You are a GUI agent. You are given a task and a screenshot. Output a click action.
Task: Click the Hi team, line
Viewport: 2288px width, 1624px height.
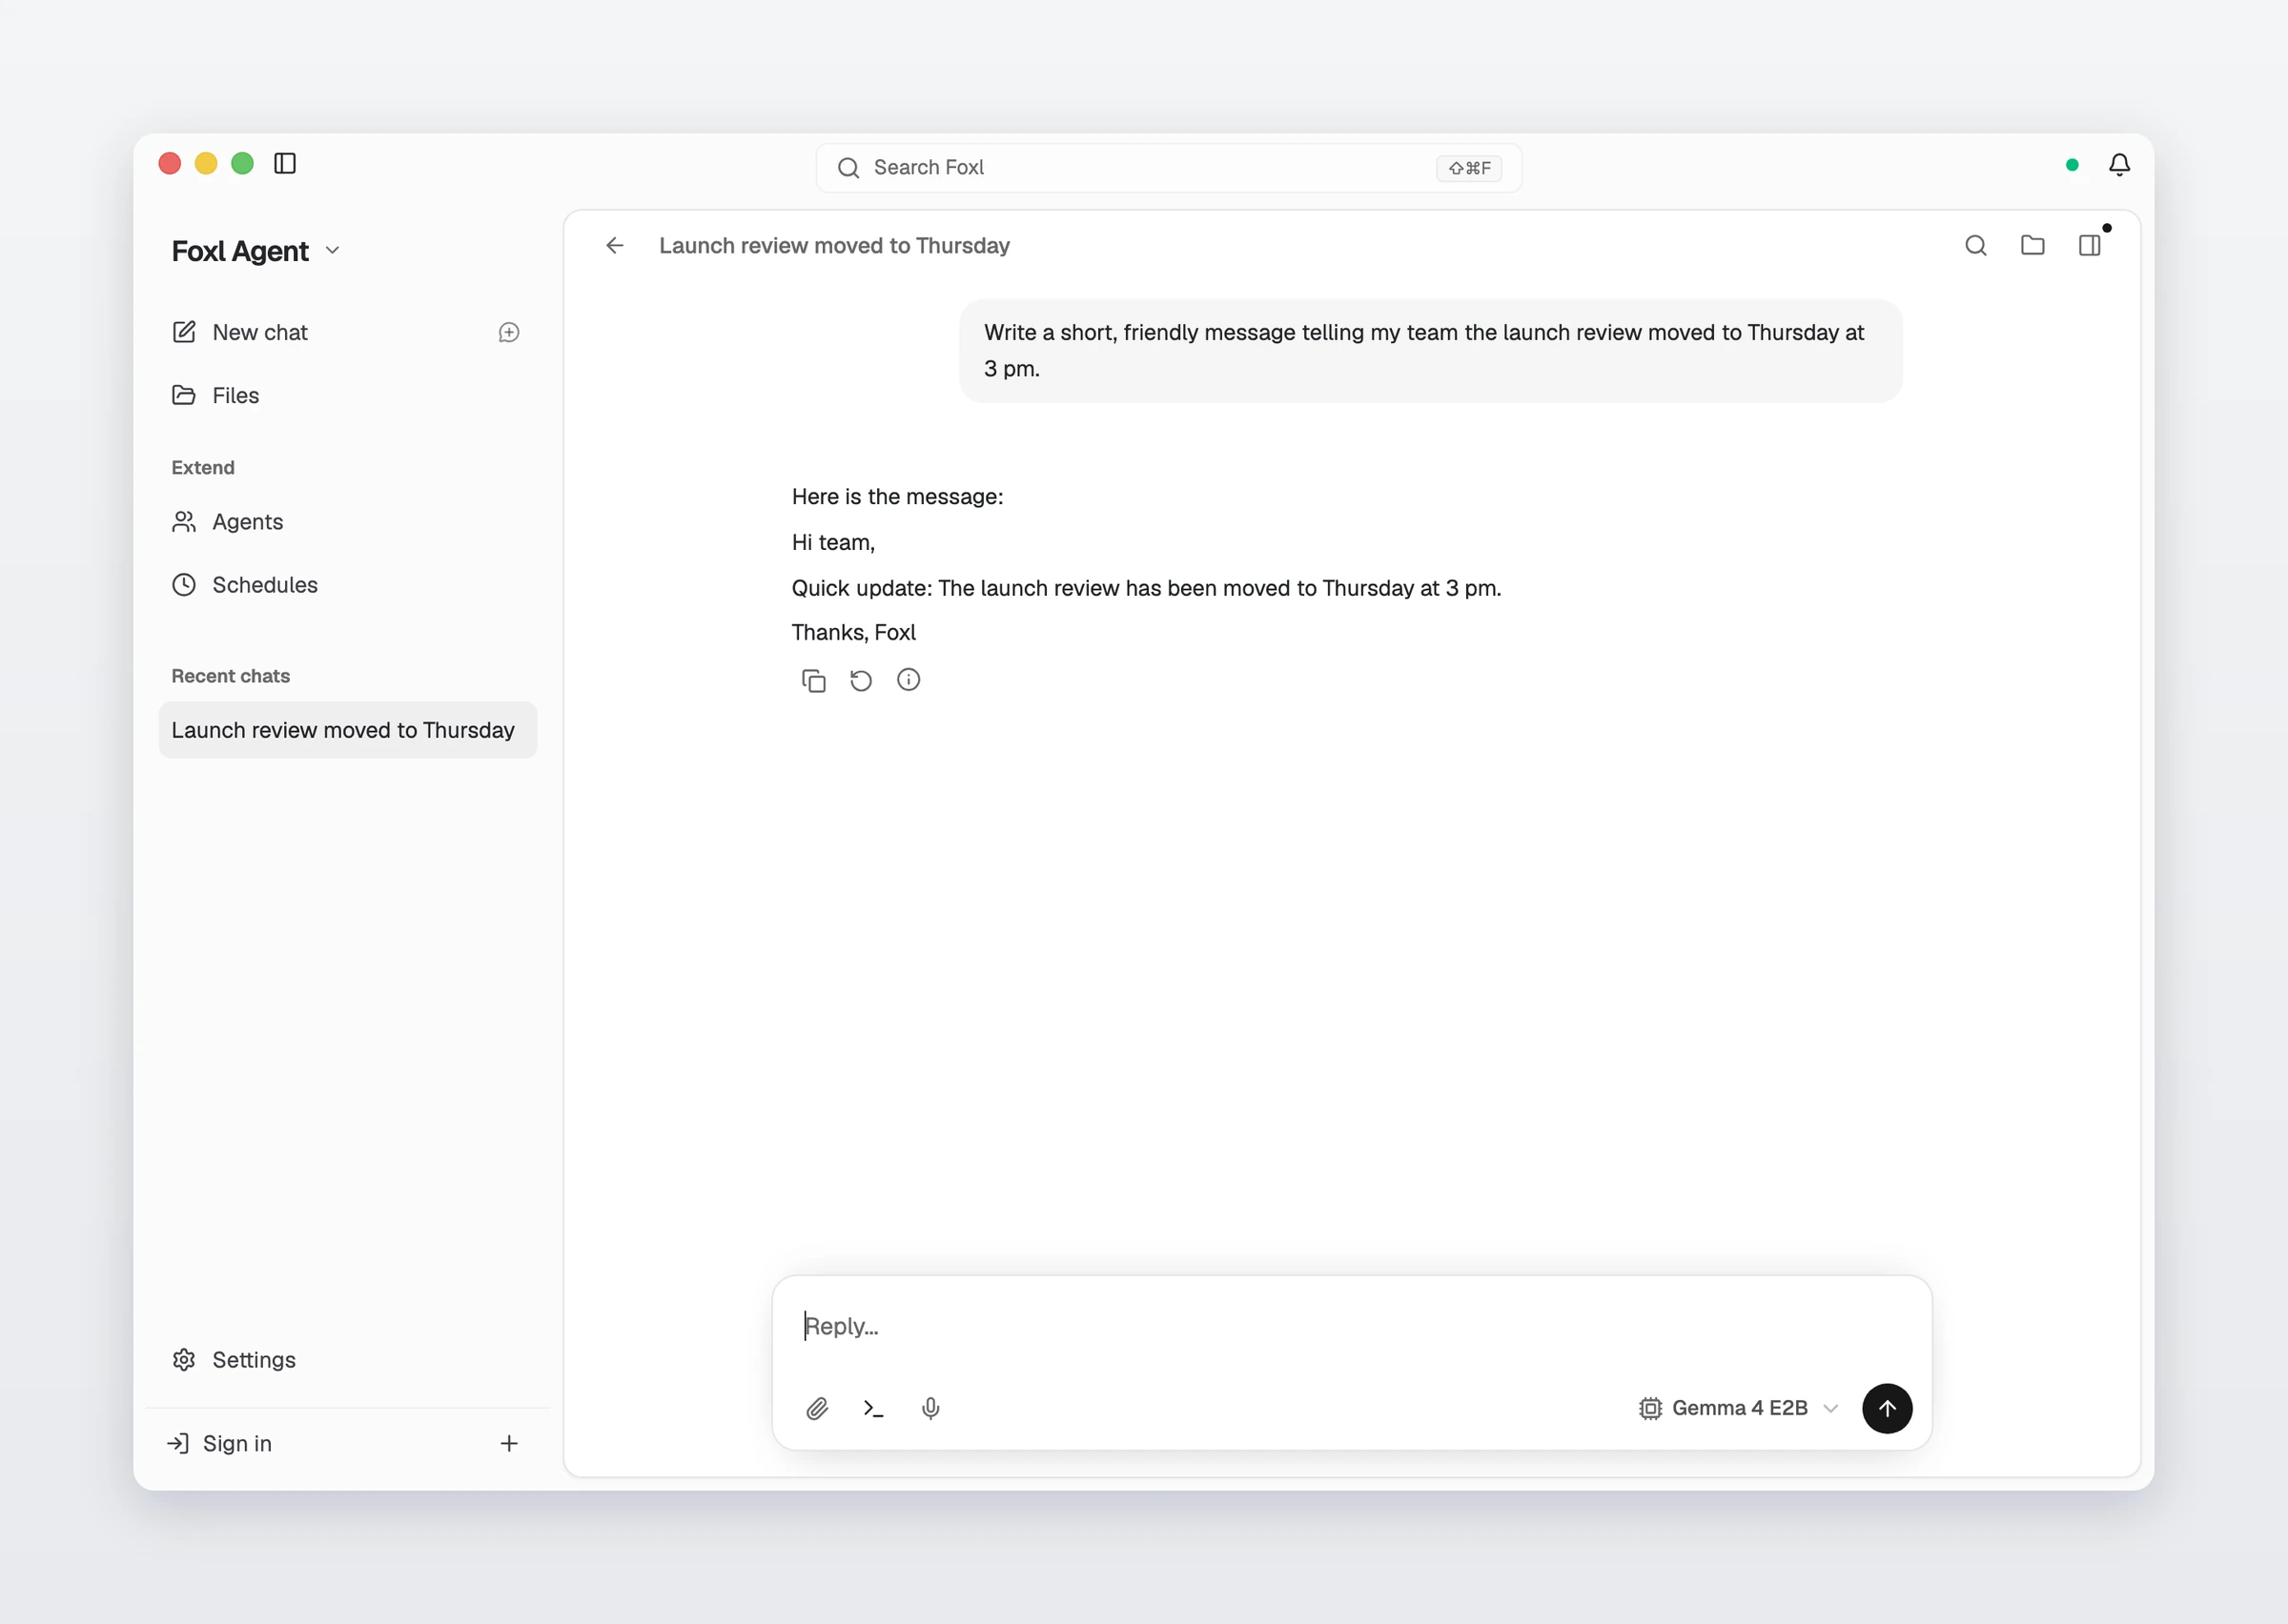[x=833, y=543]
